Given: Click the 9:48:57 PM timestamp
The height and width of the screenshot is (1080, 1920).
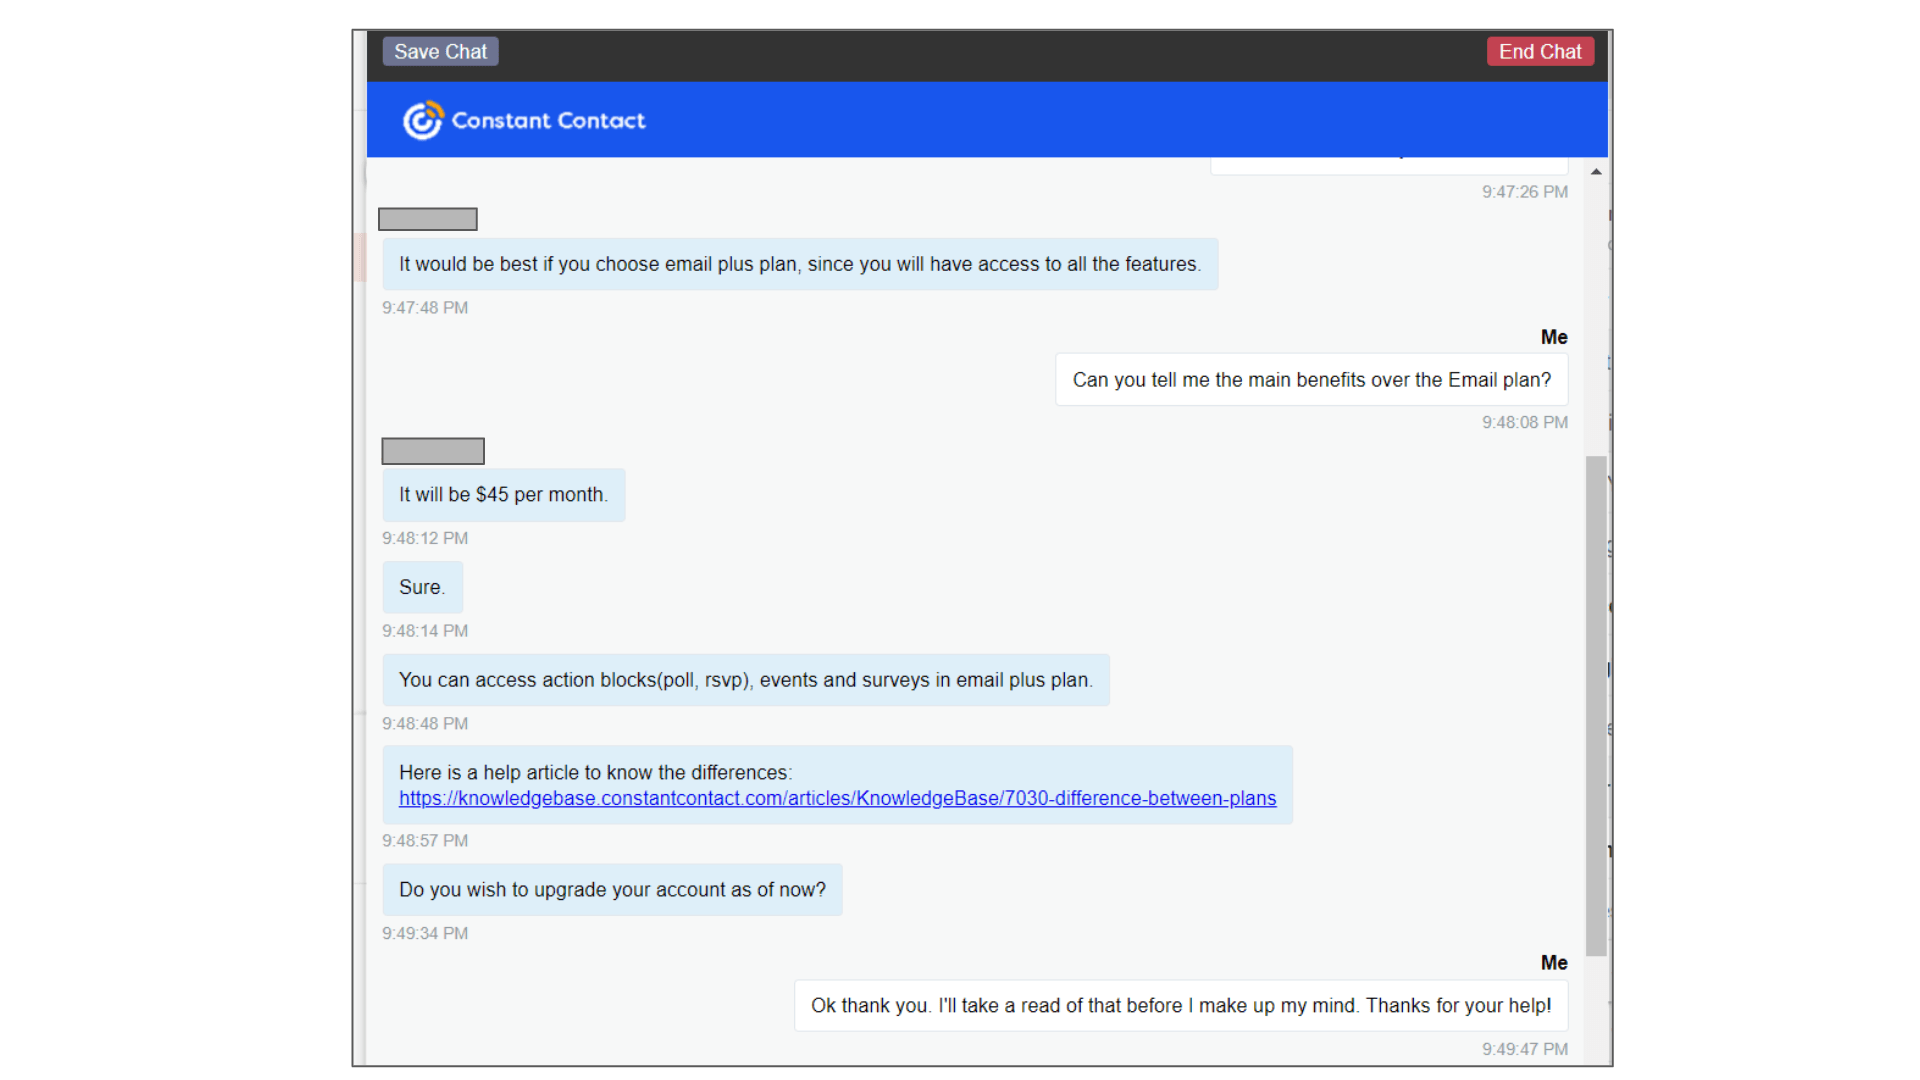Looking at the screenshot, I should [425, 841].
